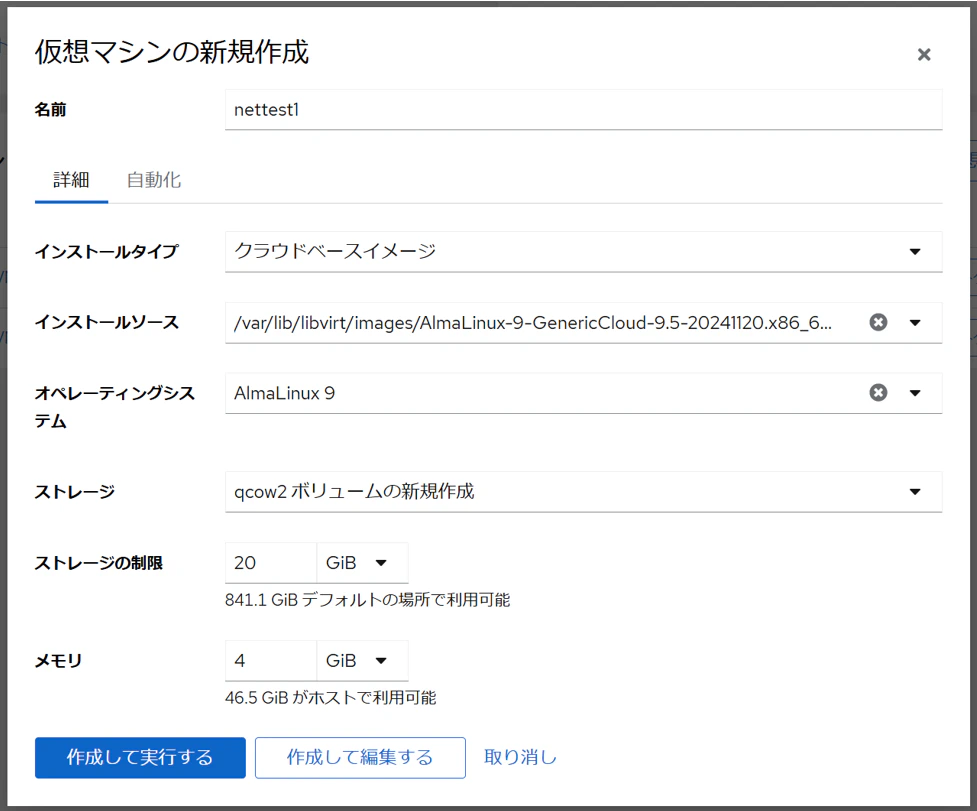Screen dimensions: 977x811
Task: Focus the storage limit value 20 field
Action: pyautogui.click(x=271, y=562)
